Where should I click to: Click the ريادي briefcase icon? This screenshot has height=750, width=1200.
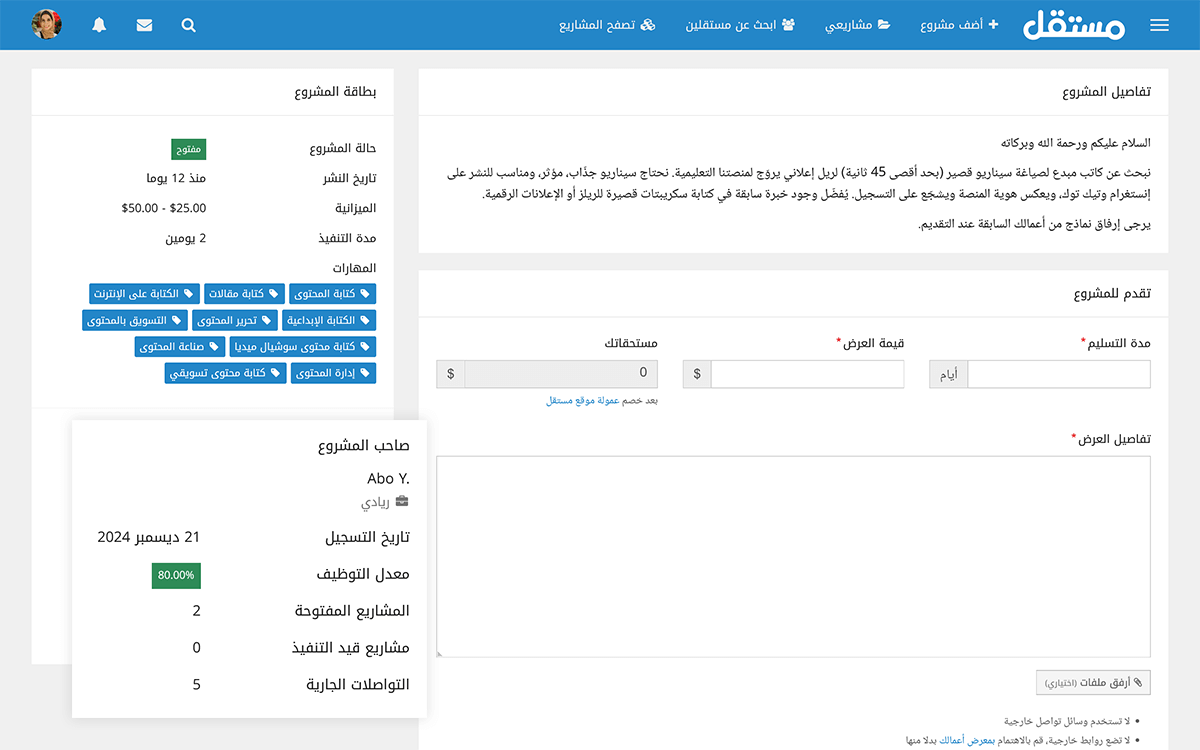[403, 502]
